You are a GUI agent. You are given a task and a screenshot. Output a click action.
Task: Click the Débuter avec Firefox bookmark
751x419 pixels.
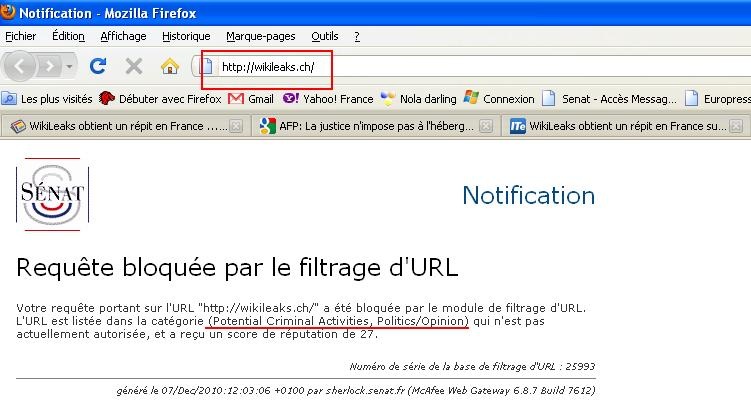coord(158,99)
